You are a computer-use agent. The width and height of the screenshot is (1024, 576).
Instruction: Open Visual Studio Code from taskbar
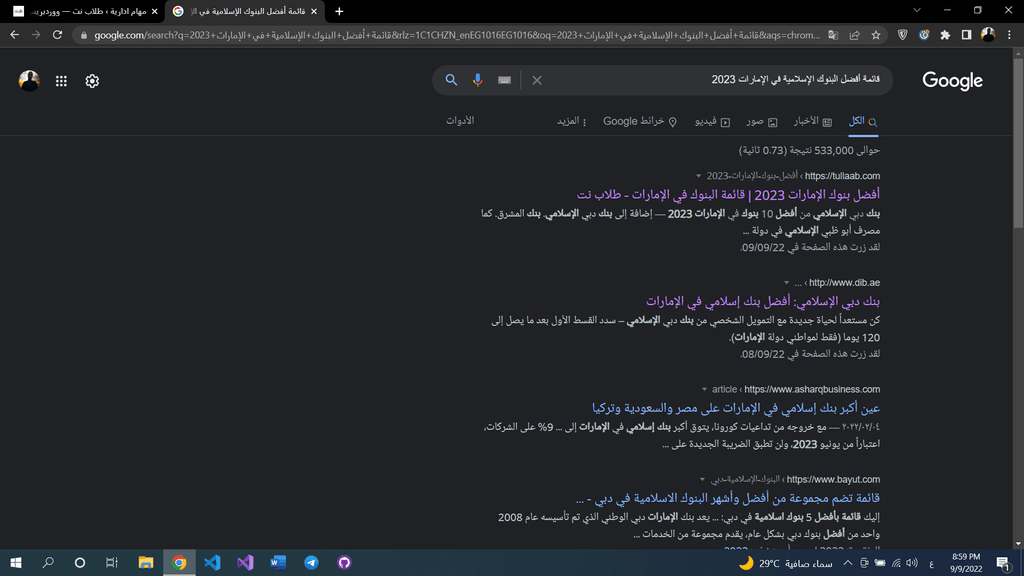212,562
